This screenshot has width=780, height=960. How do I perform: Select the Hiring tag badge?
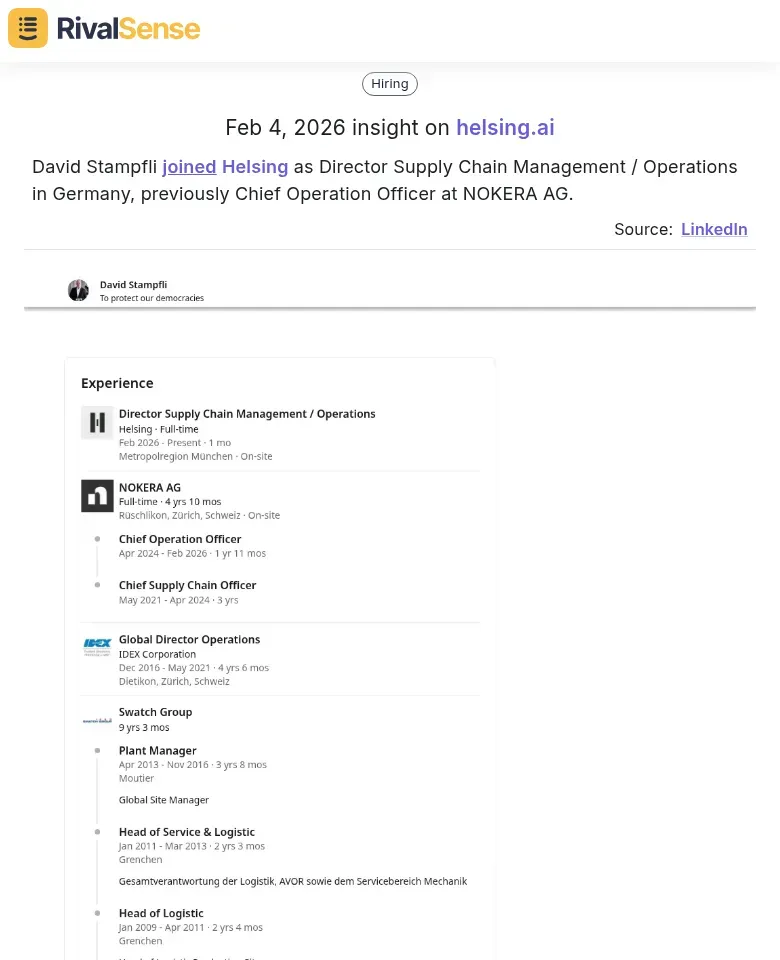[390, 84]
